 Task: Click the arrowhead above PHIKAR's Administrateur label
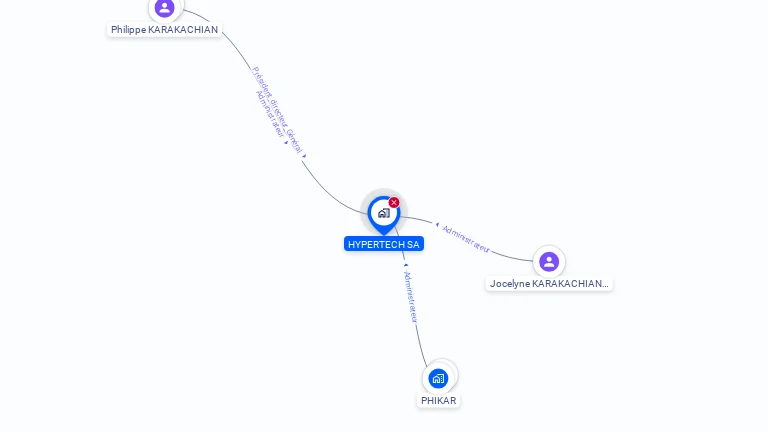(x=406, y=265)
